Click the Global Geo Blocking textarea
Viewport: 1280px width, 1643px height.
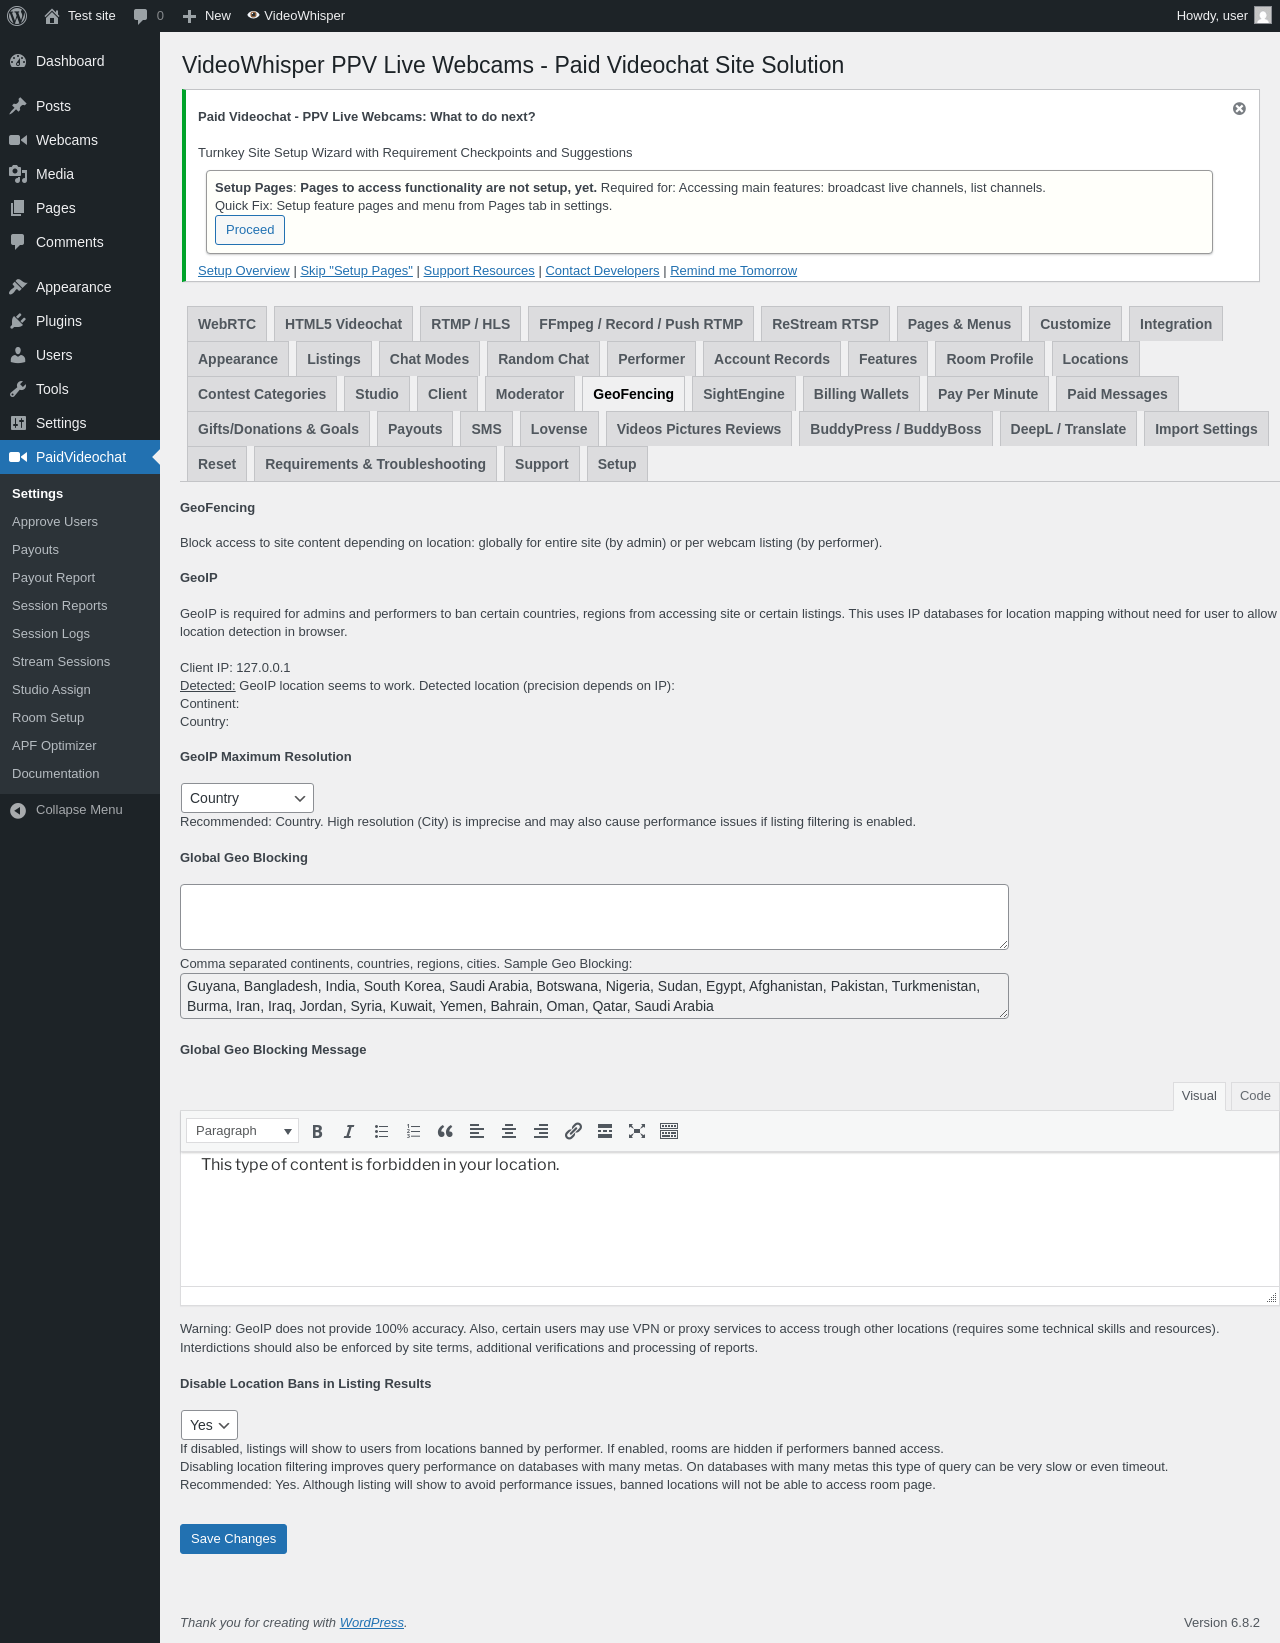[x=594, y=917]
